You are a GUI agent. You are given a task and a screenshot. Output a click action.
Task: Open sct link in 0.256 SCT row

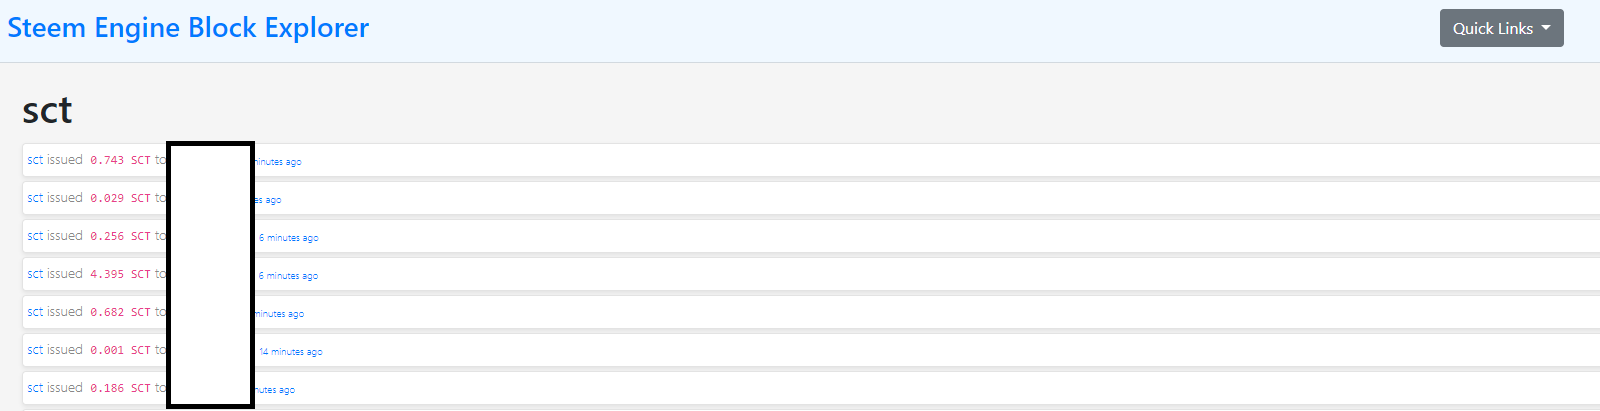(35, 236)
